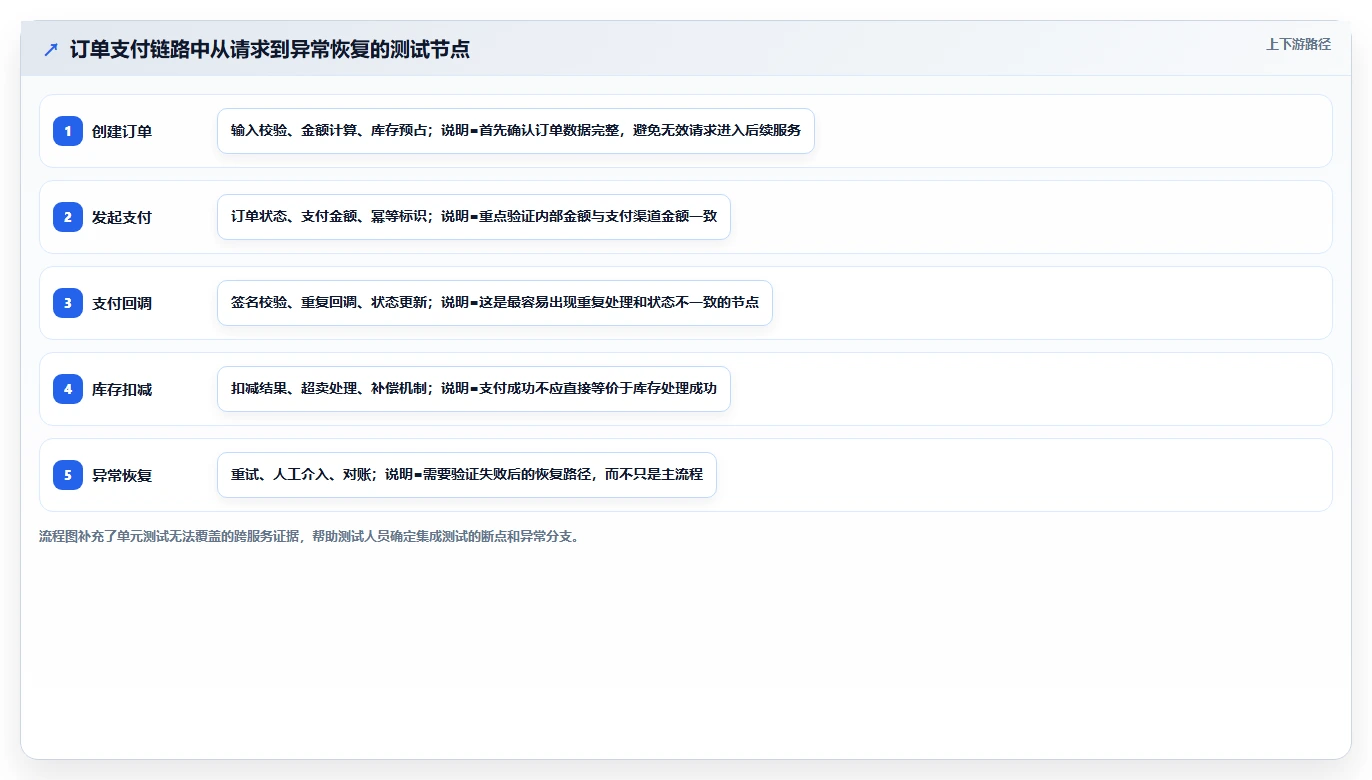Click the step 4 number badge
This screenshot has height=780, width=1372.
68,389
